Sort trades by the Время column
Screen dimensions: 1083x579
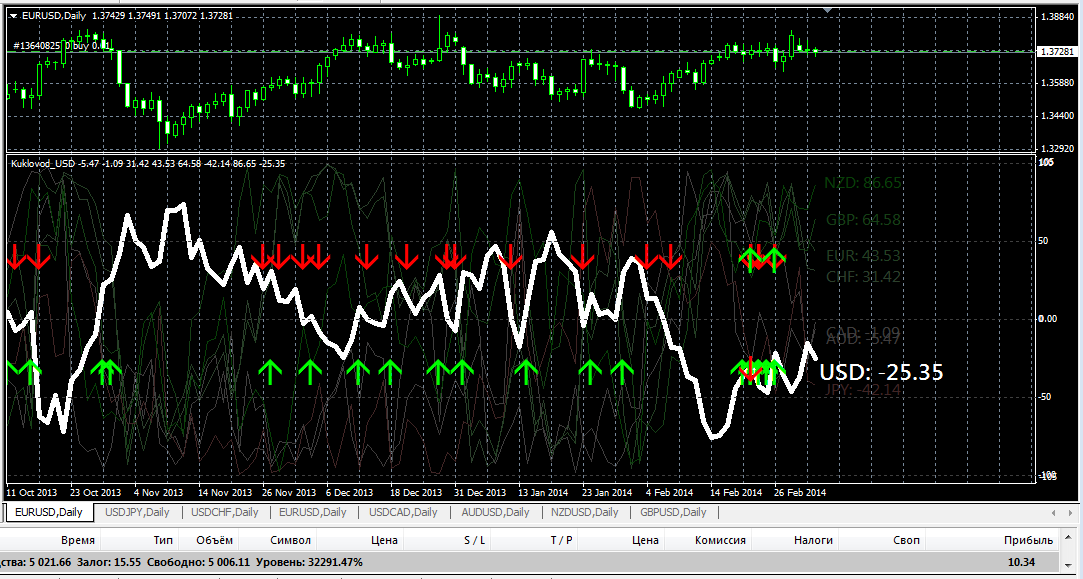(x=78, y=540)
